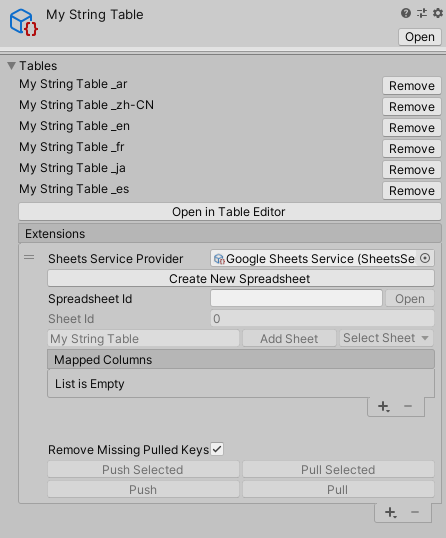Viewport: 446px width, 538px height.
Task: Open the Select Sheet dropdown
Action: (x=386, y=338)
